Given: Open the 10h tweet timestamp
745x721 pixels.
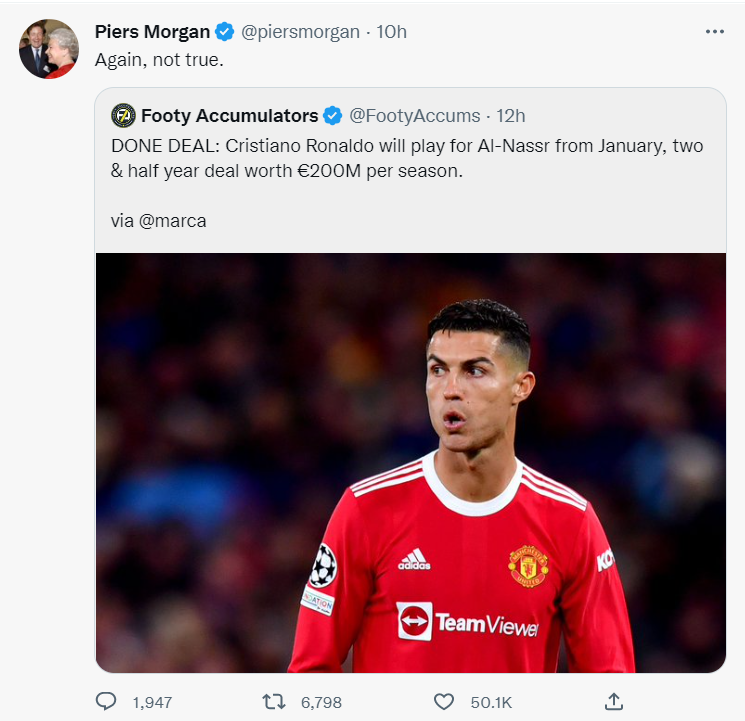Looking at the screenshot, I should [392, 32].
